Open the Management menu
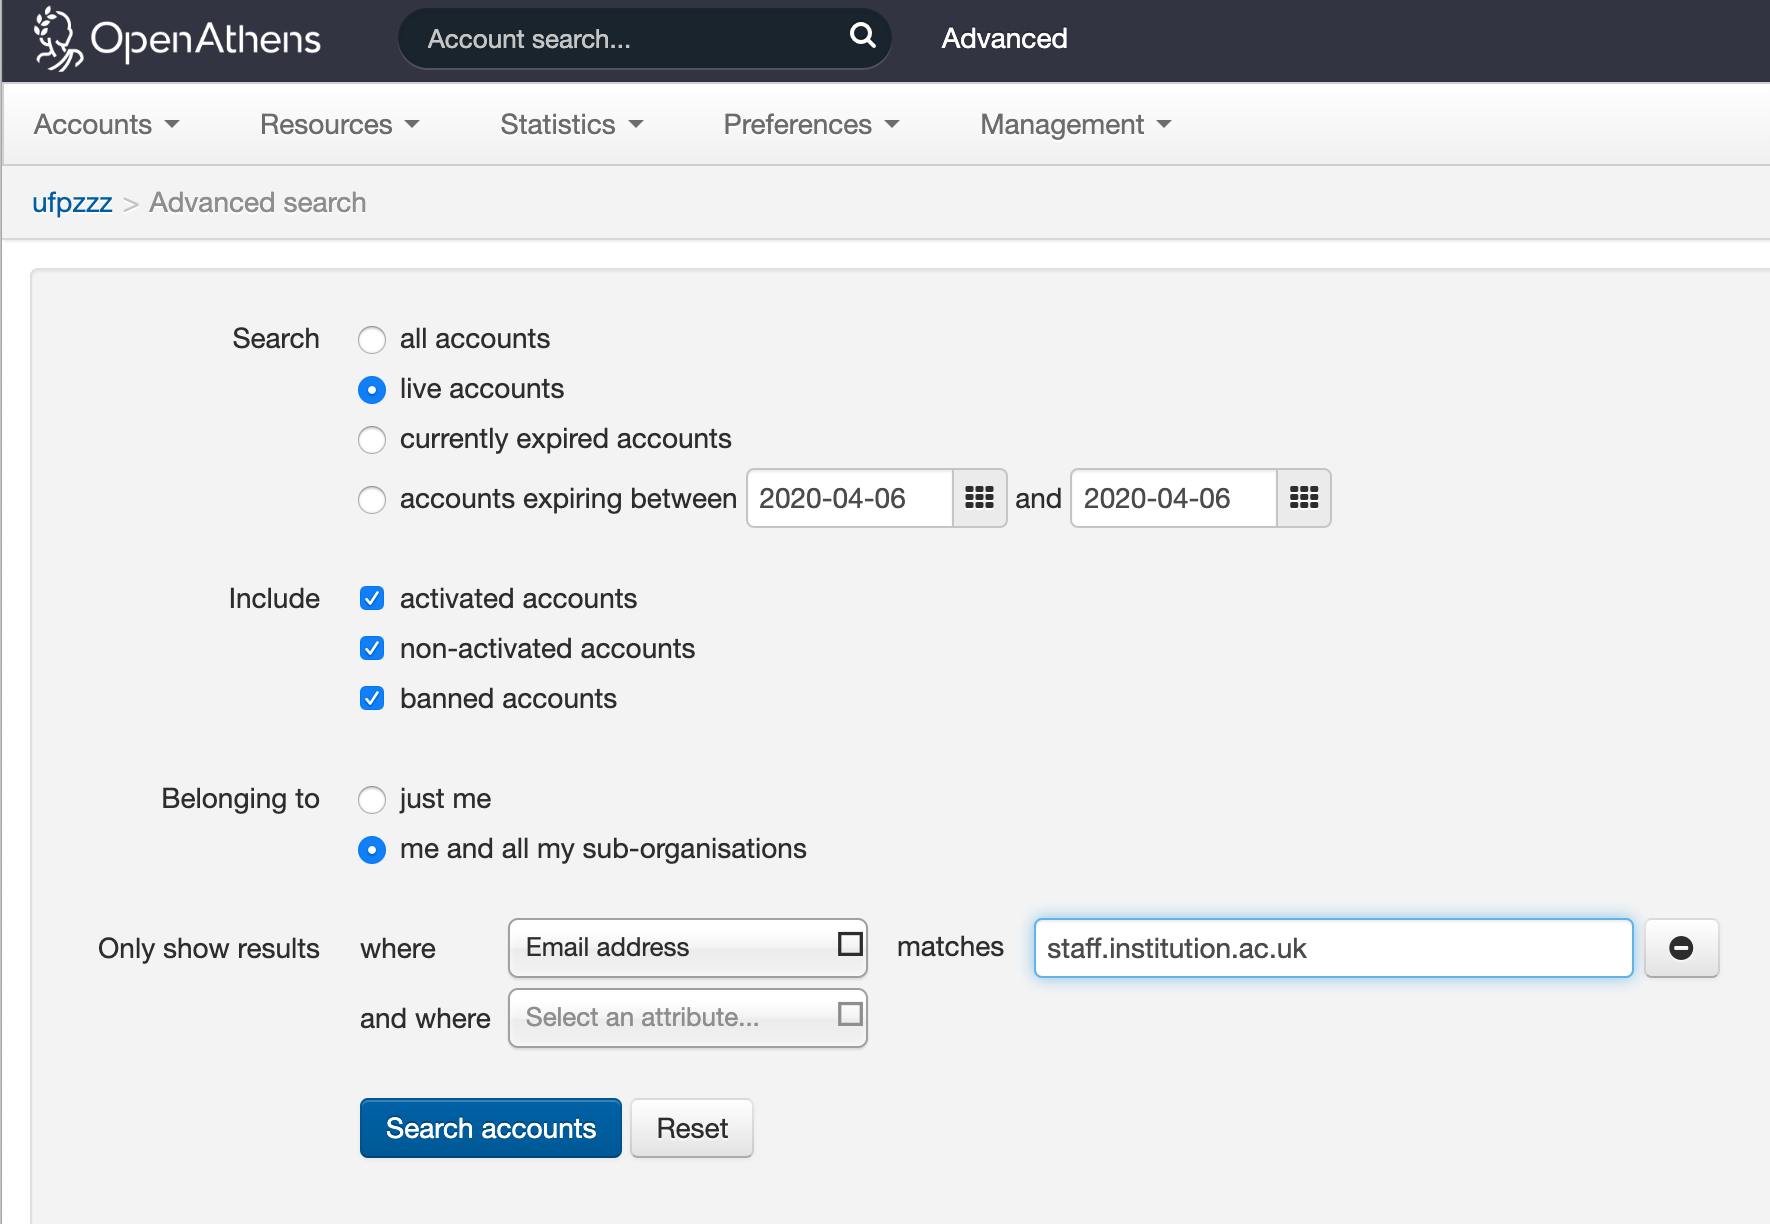 coord(1076,124)
